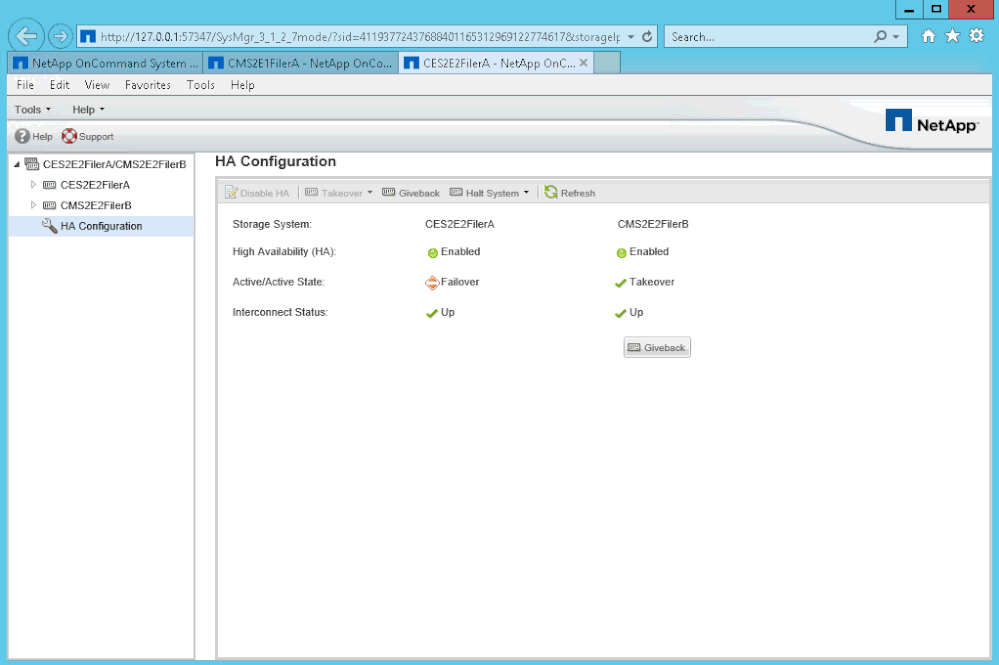
Task: Click the Enabled HA status for CMS2E2FilerB
Action: point(642,252)
